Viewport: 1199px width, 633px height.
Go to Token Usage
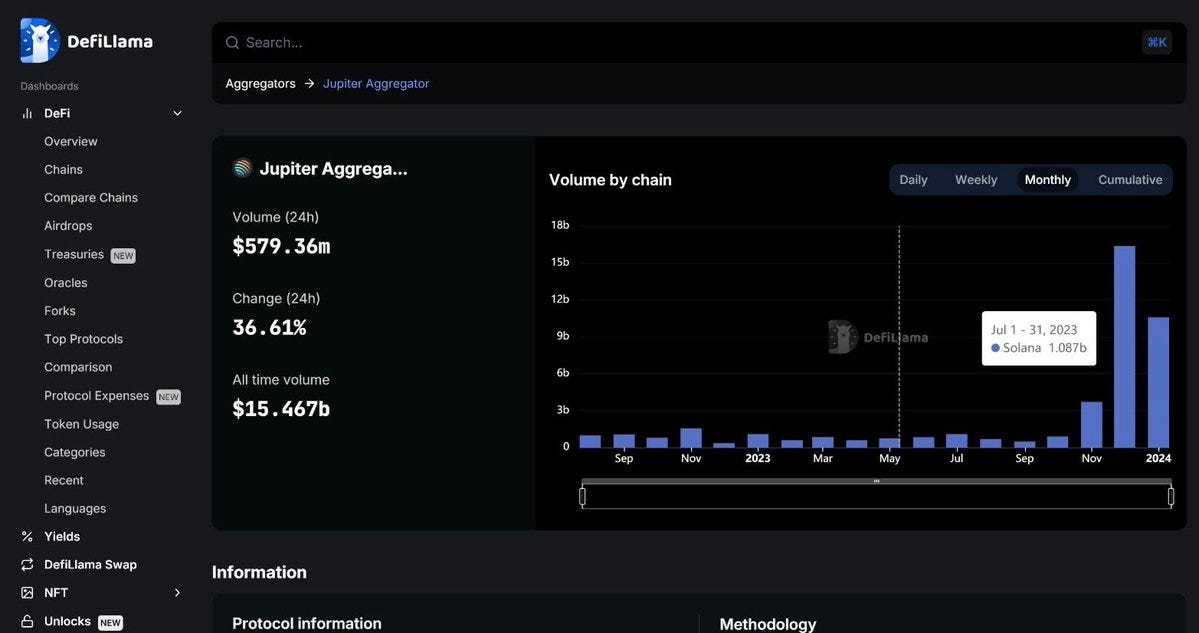pos(82,424)
